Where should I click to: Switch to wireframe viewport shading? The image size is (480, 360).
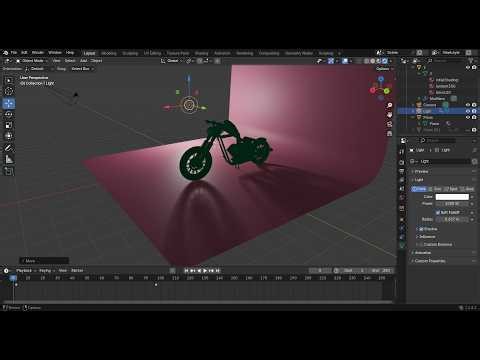click(x=367, y=61)
